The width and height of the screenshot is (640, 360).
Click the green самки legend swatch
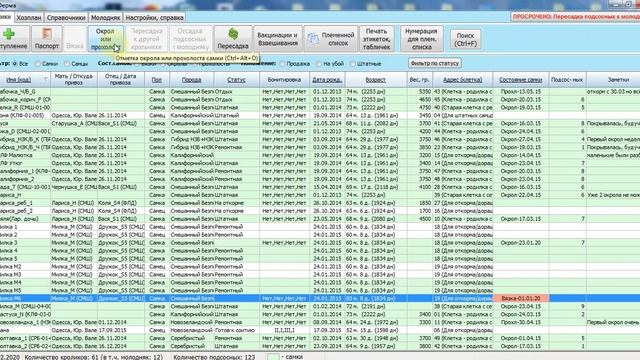(273, 357)
